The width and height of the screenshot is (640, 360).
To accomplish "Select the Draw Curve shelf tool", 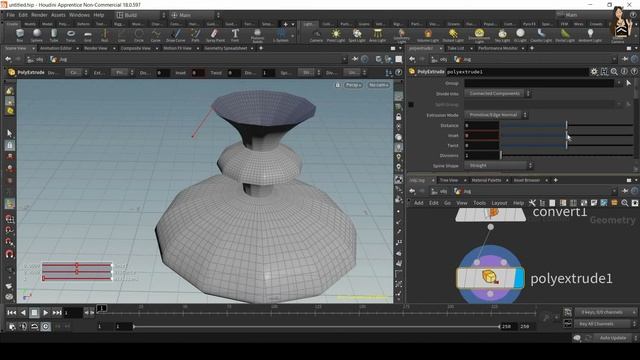I will click(176, 35).
